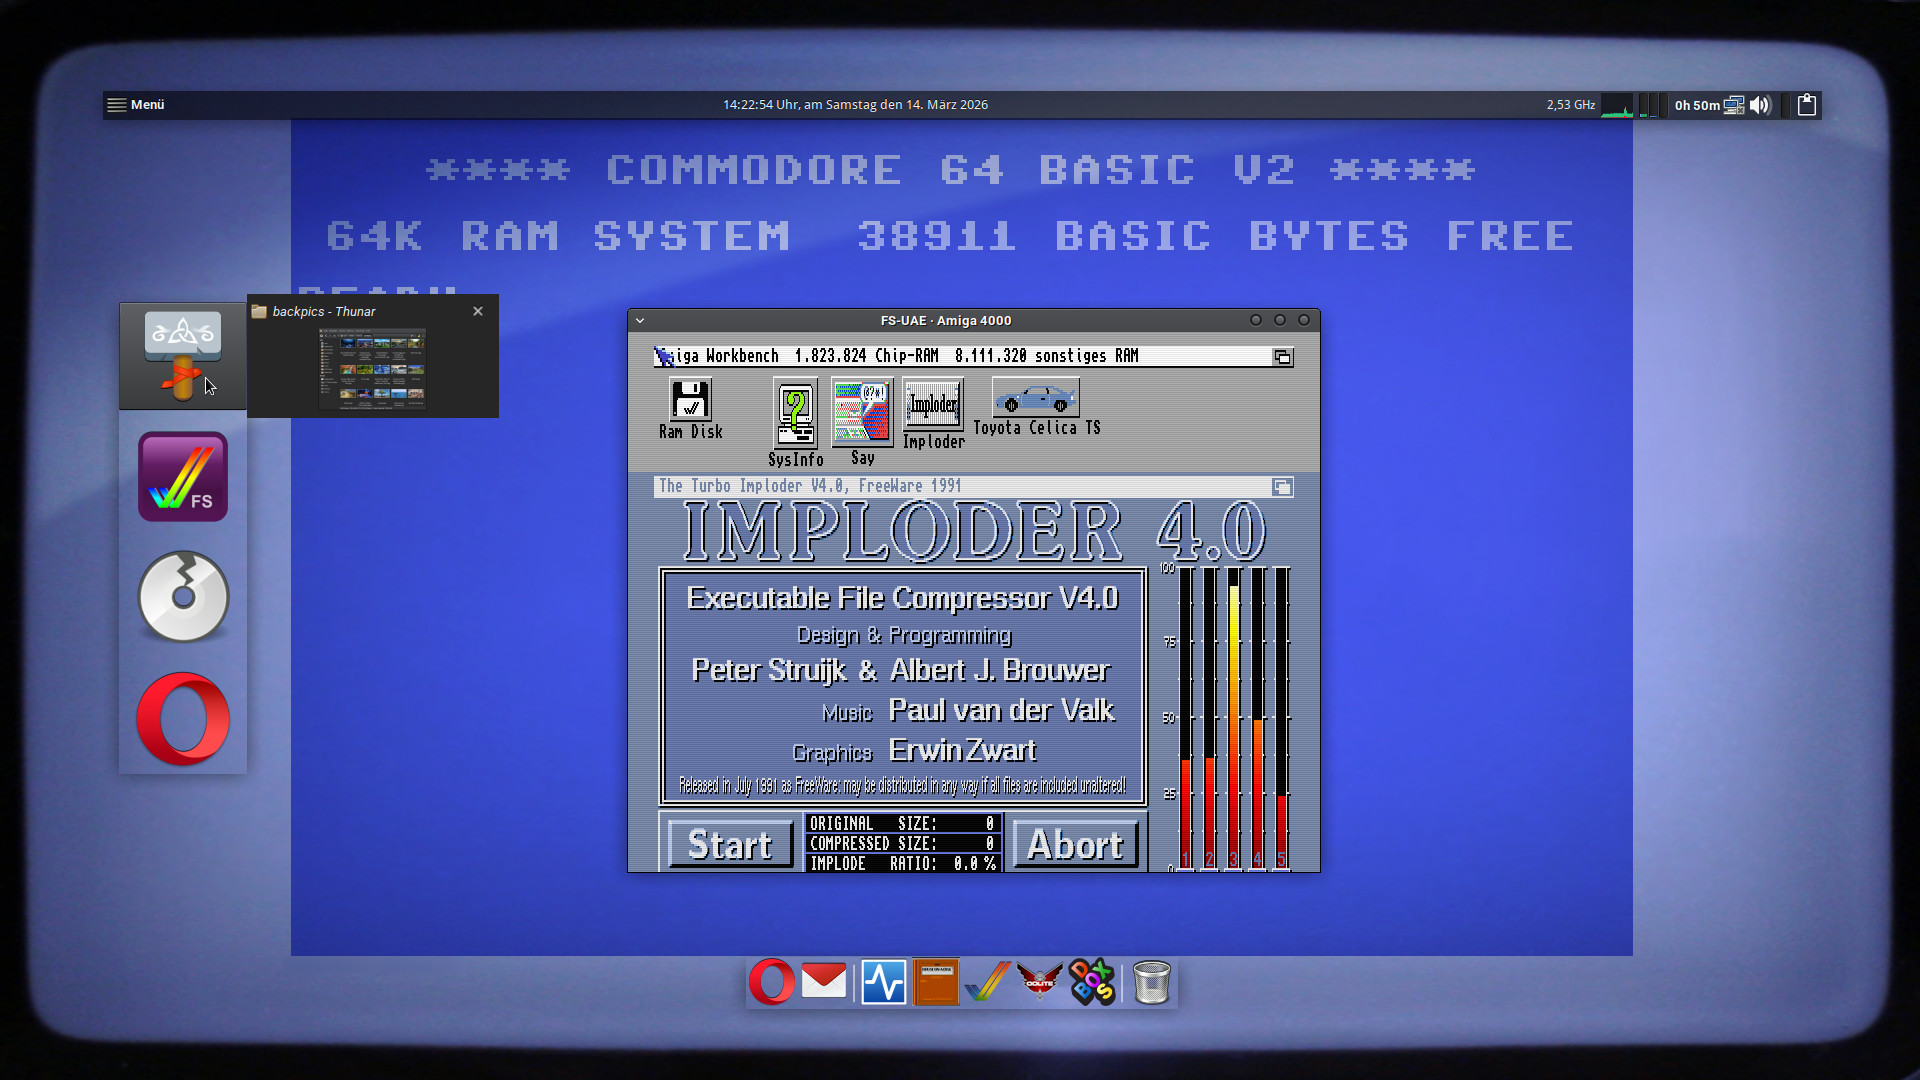
Task: Click channel 5 level meter bar
Action: coord(1281,718)
